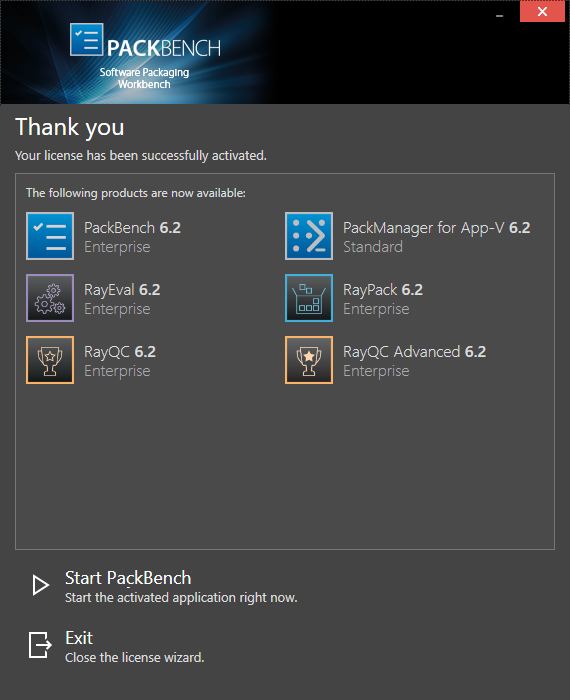Click the RayPack box icon
Screen dimensions: 570x700
[x=309, y=298]
